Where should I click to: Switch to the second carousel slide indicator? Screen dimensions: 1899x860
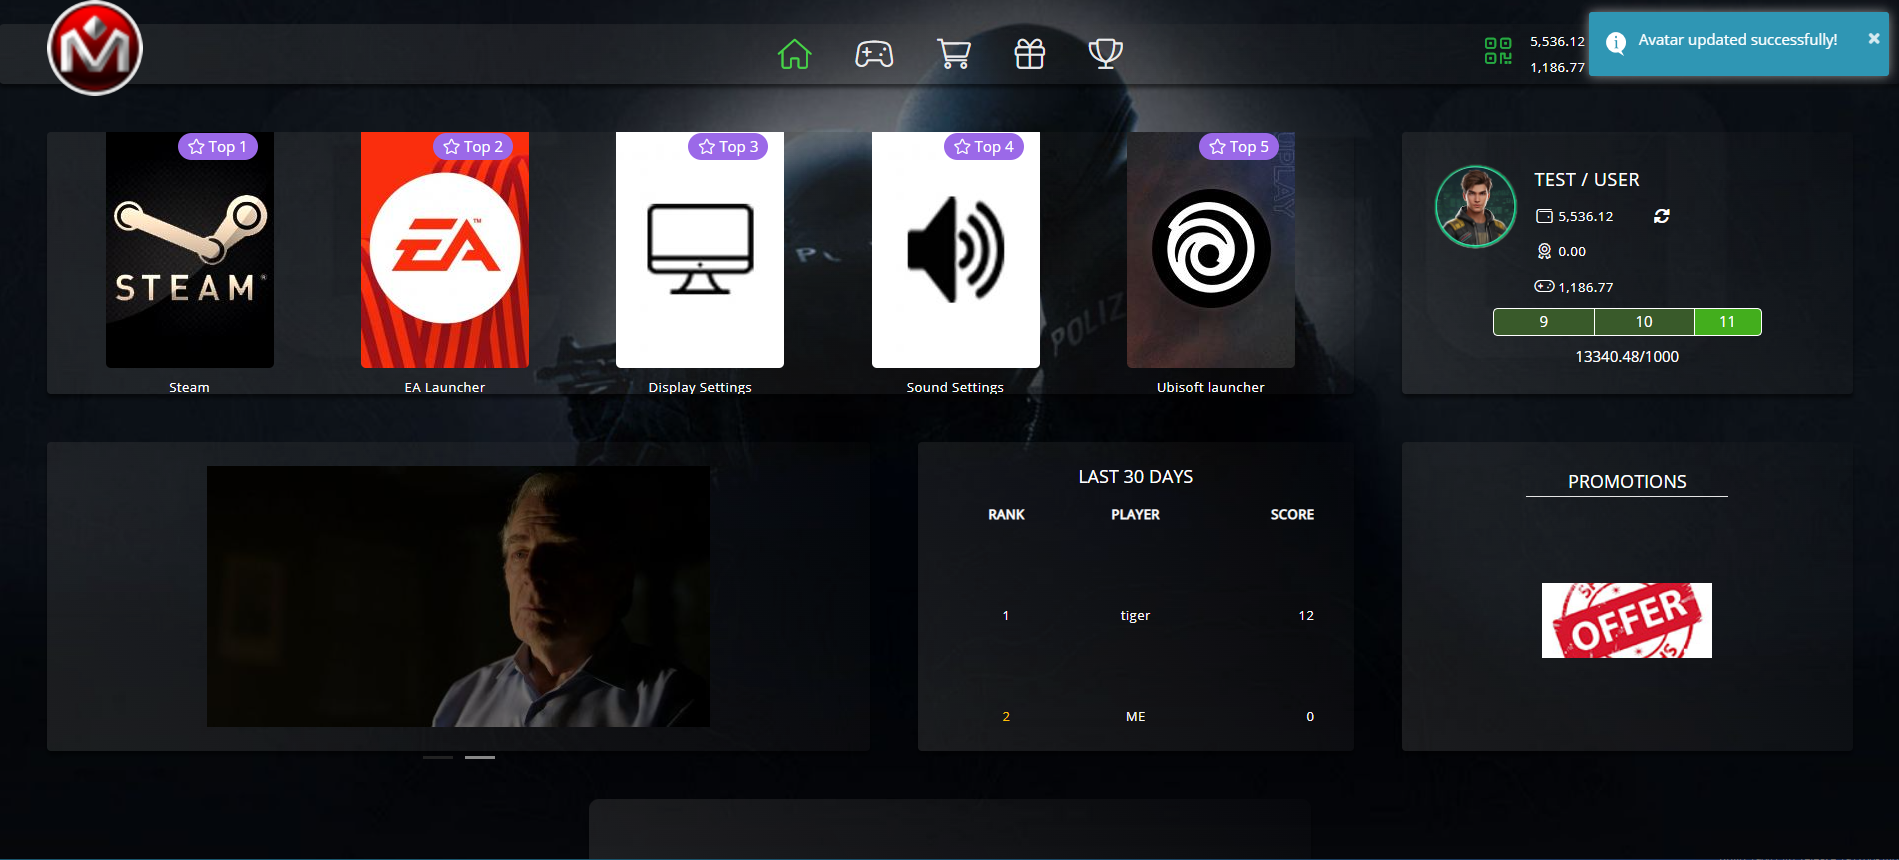pyautogui.click(x=480, y=757)
